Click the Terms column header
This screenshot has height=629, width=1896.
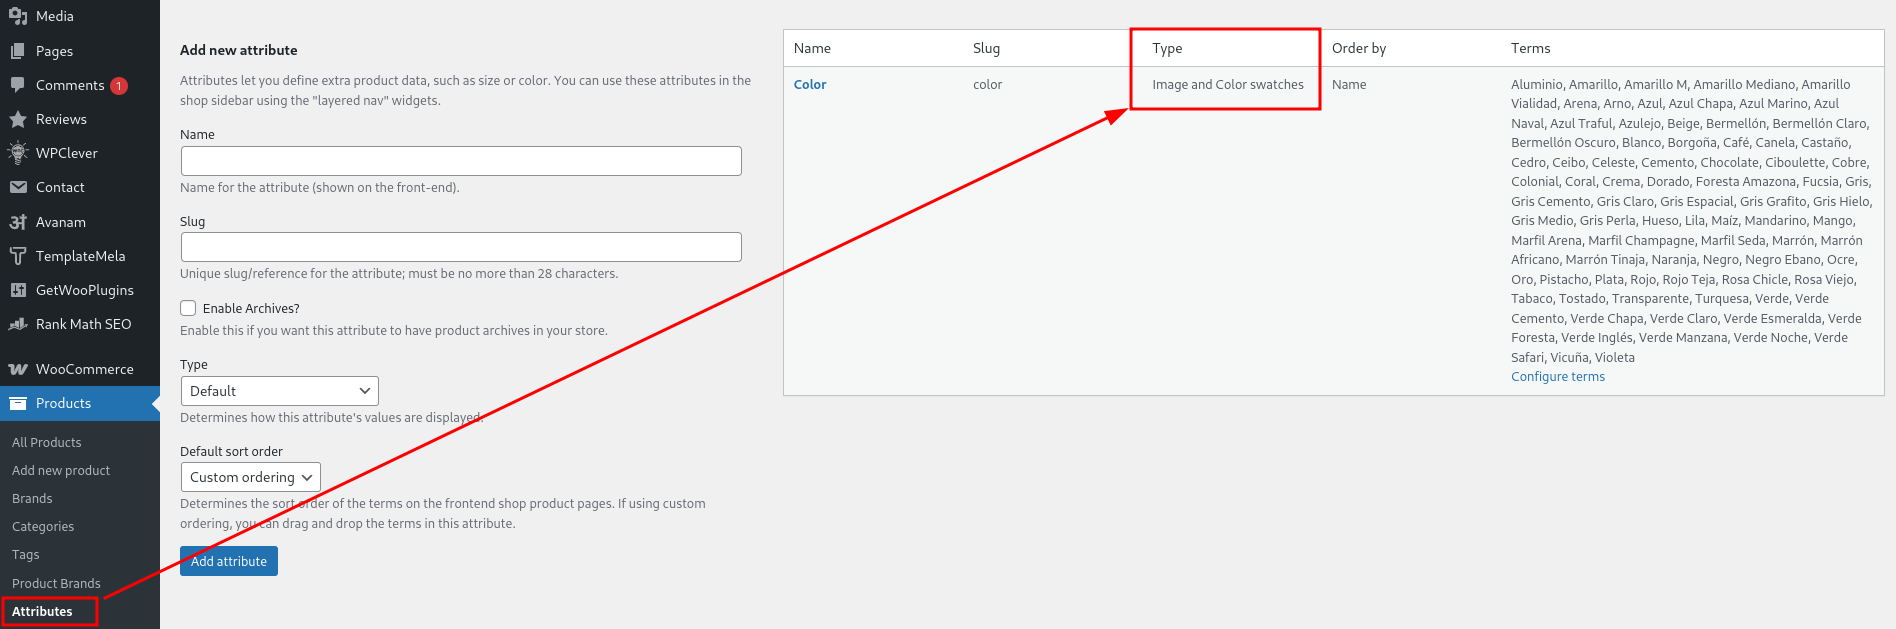point(1531,48)
